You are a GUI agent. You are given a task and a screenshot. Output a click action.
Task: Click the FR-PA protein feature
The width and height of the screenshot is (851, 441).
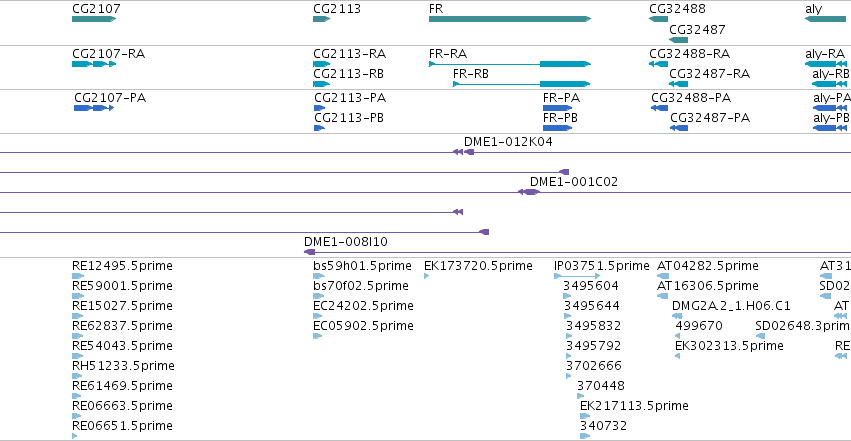click(557, 108)
